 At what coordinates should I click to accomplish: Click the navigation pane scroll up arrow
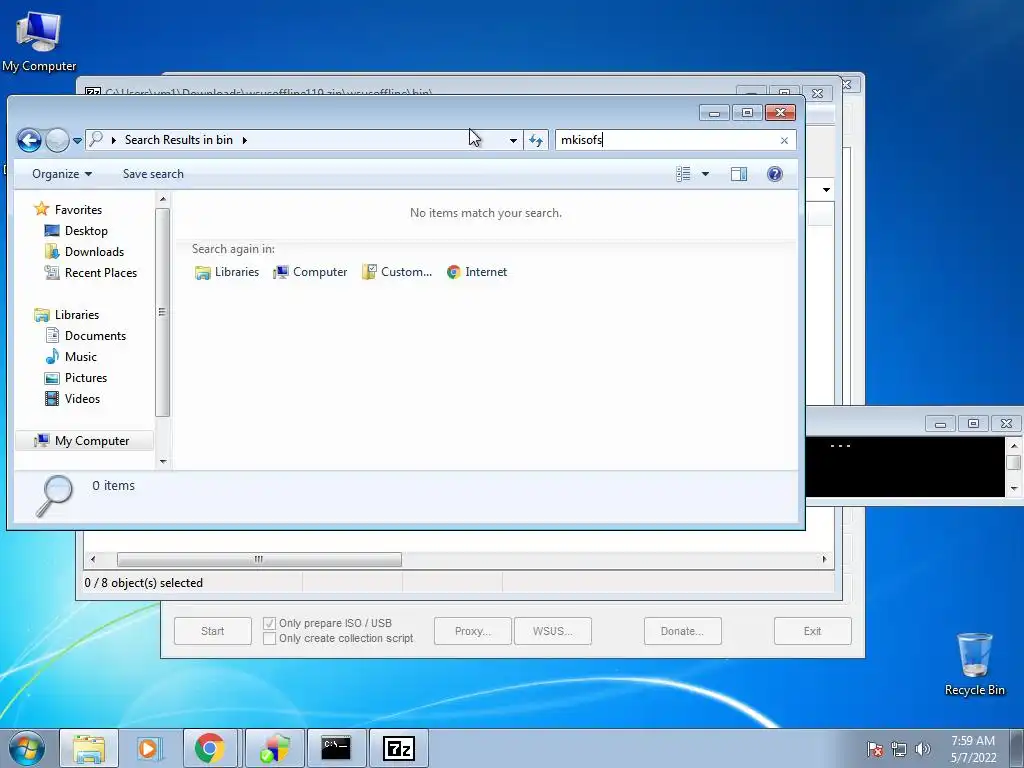coord(163,199)
